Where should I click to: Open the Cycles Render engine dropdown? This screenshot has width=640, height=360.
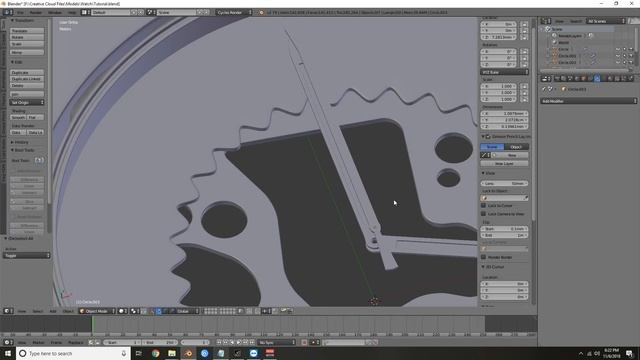[234, 13]
